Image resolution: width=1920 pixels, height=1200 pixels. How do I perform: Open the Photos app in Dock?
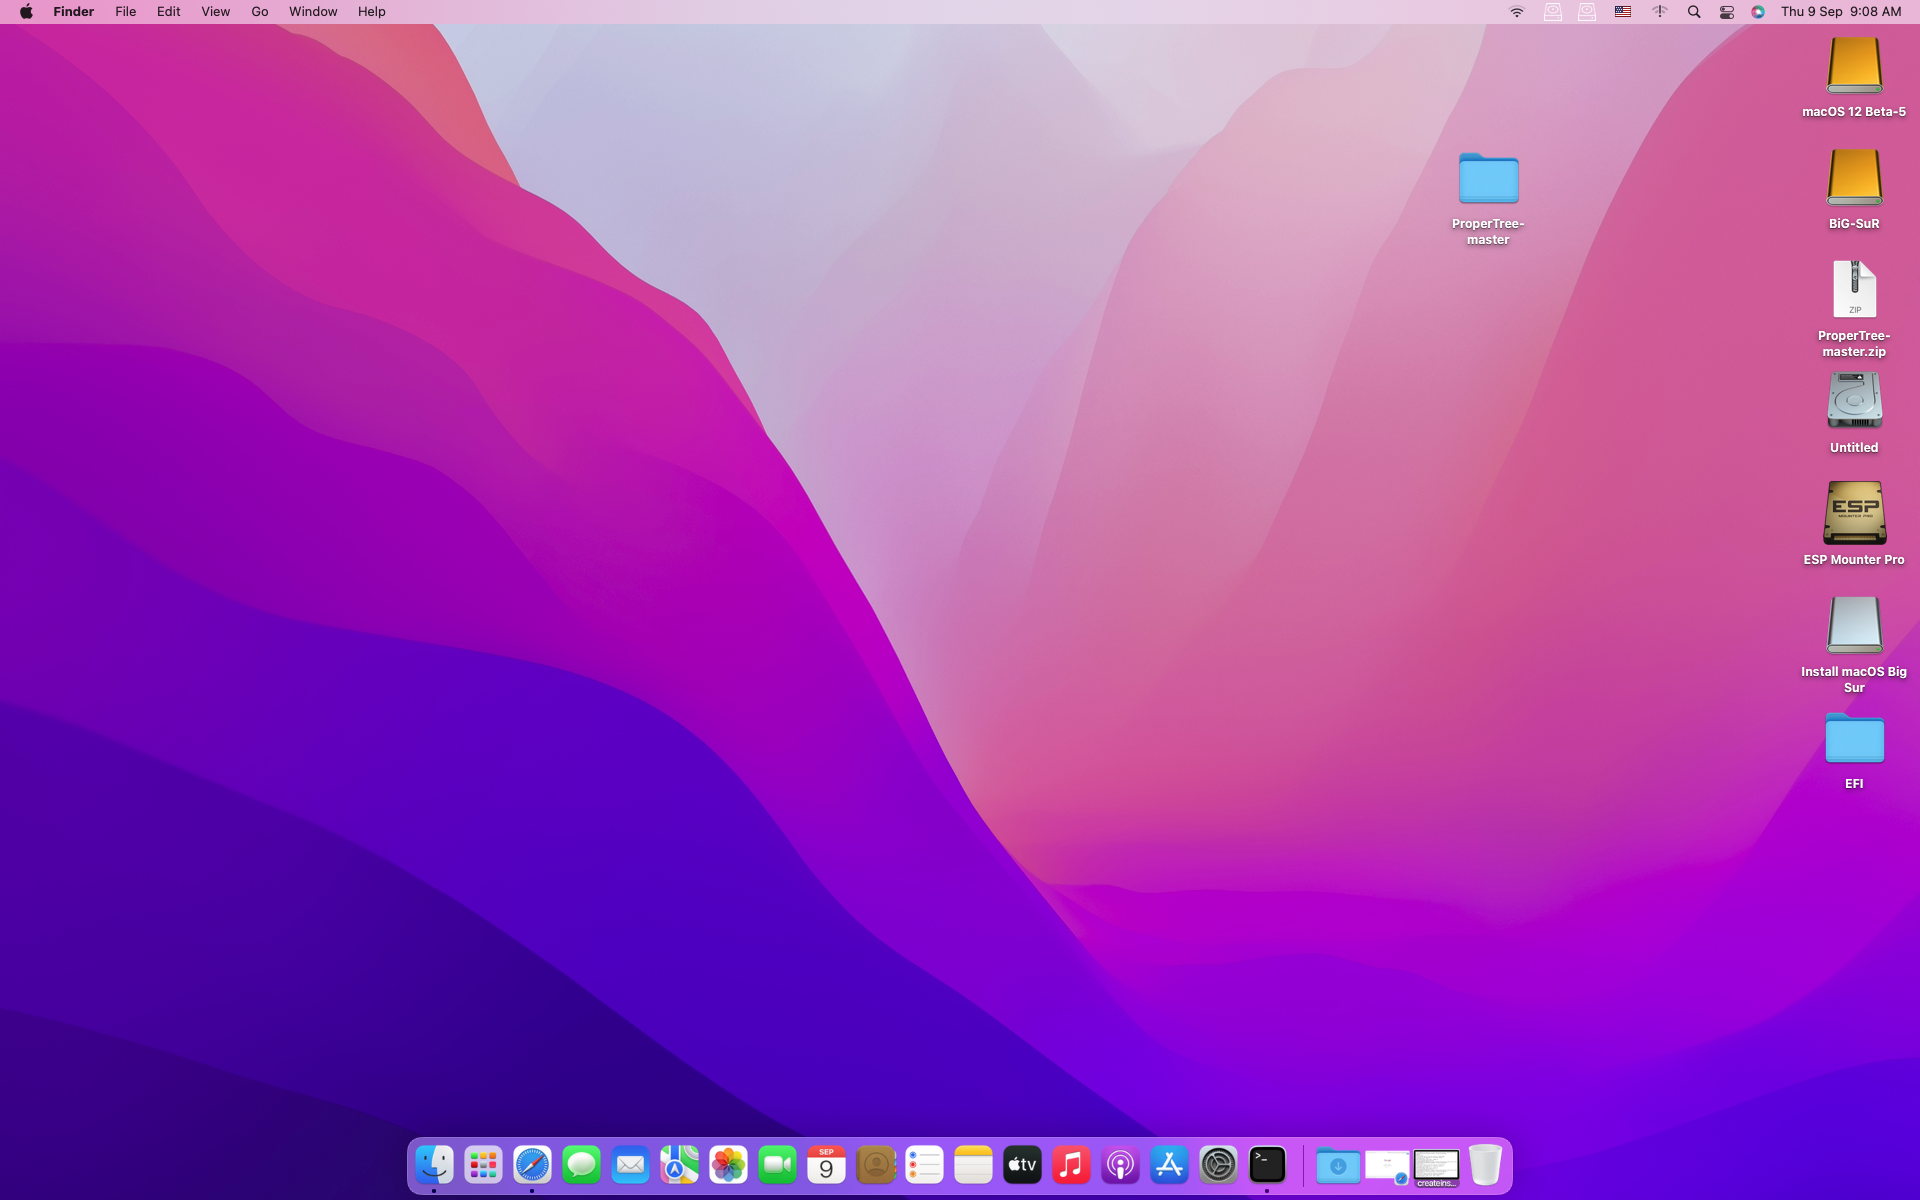(x=728, y=1165)
